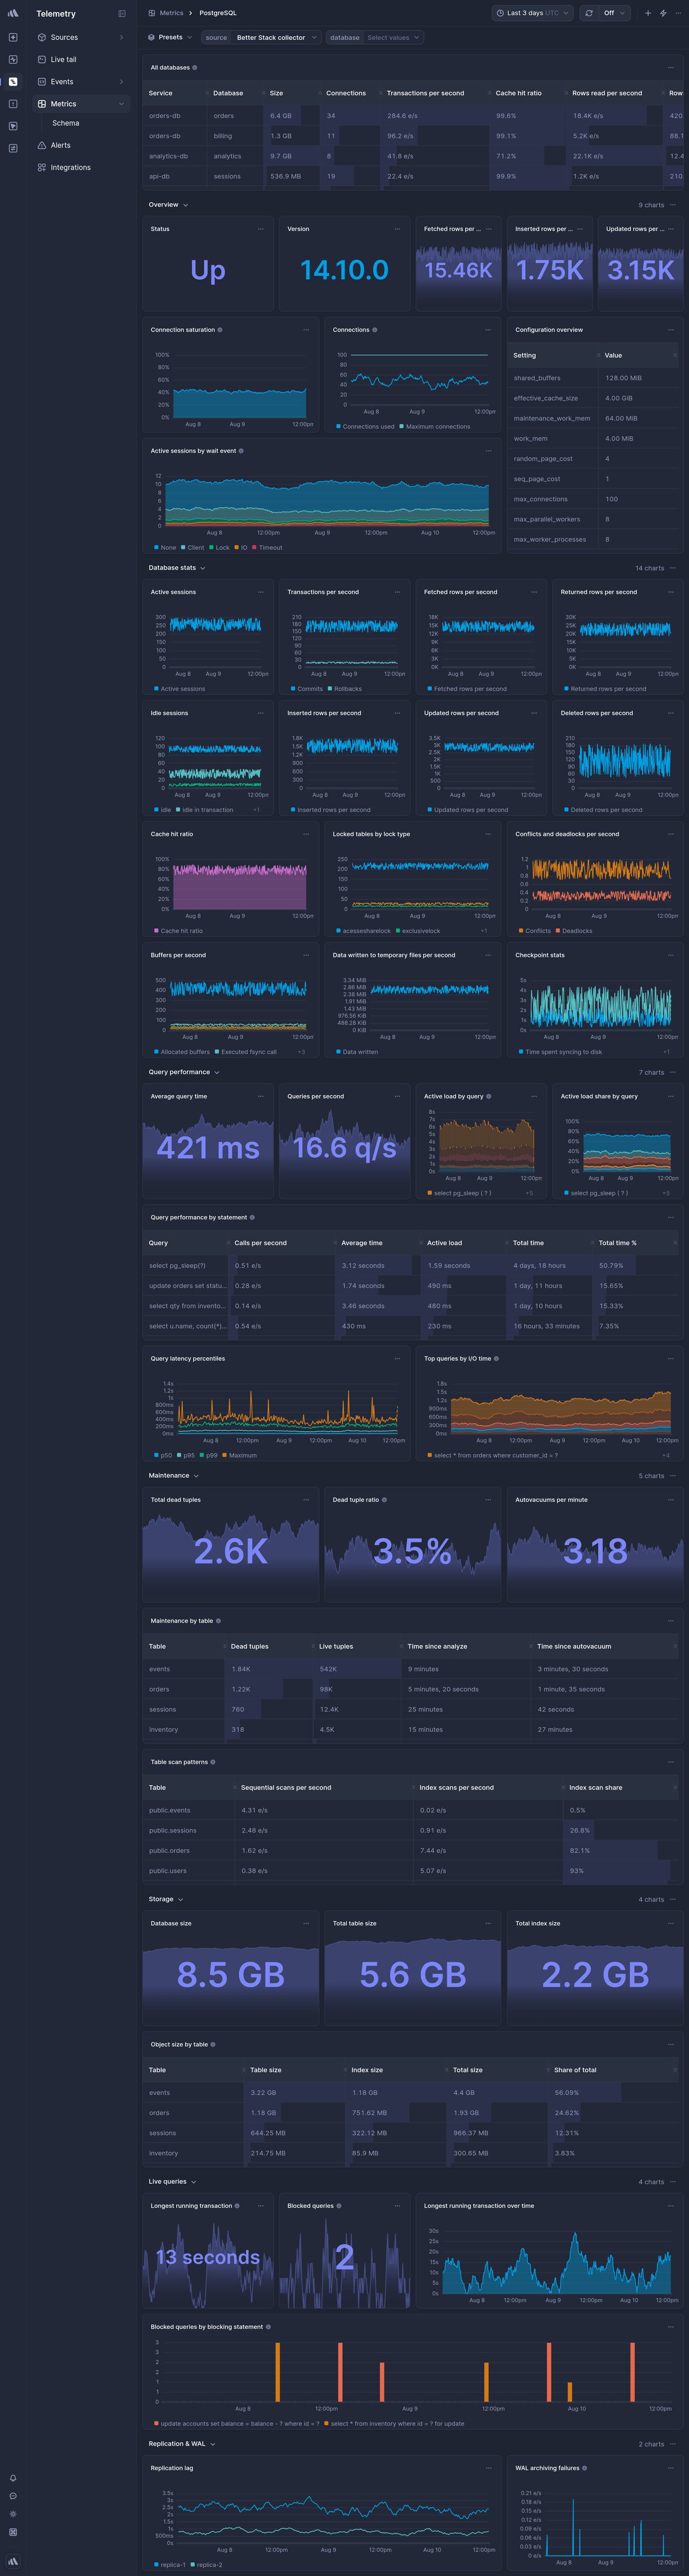
Task: Open the pulse monitor icon in the left rail
Action: (x=13, y=59)
